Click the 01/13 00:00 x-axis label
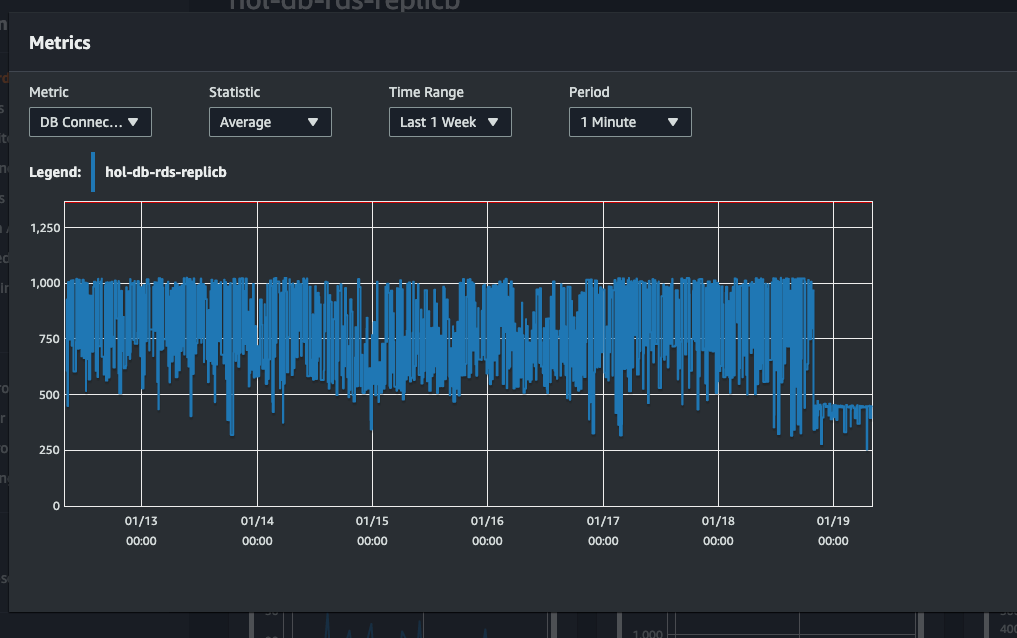This screenshot has width=1017, height=638. point(141,531)
